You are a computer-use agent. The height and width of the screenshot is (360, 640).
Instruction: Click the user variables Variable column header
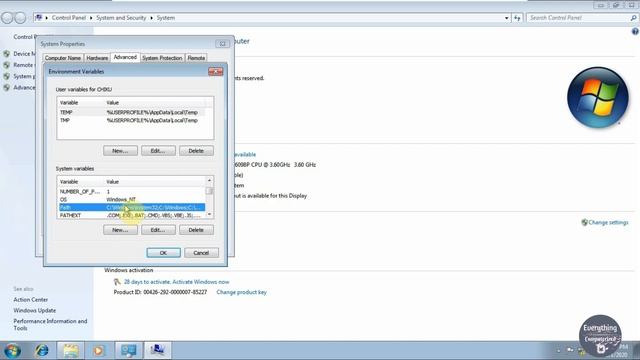coord(81,102)
